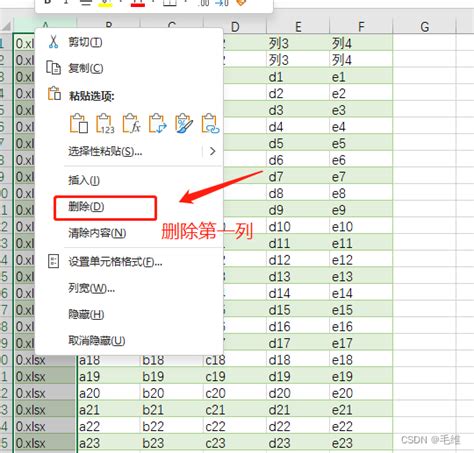Screen dimensions: 474x453
Task: Select the e3 cell
Action: tap(361, 110)
